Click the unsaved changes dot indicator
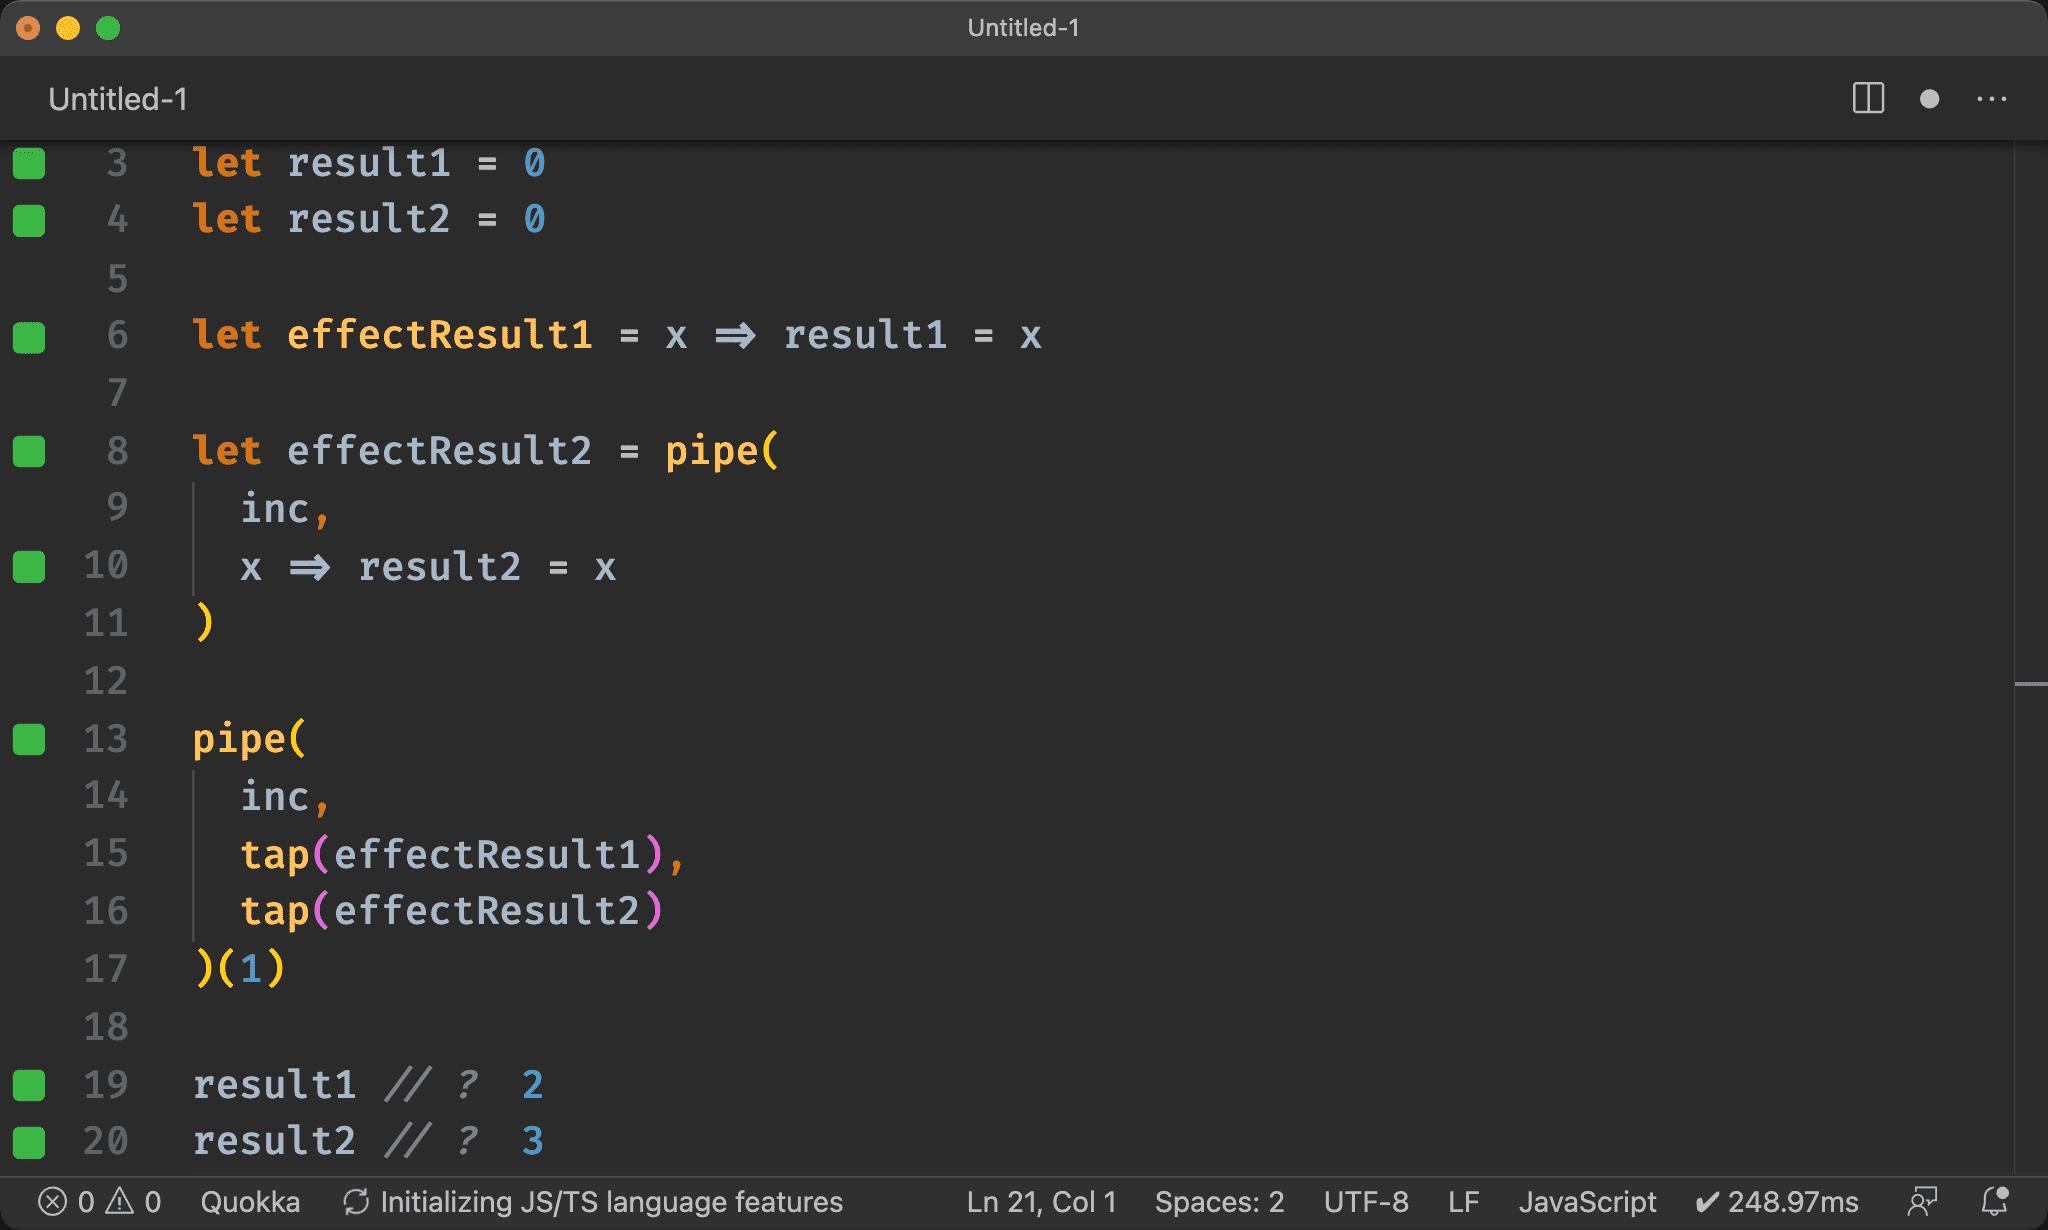The height and width of the screenshot is (1230, 2048). [x=1929, y=99]
